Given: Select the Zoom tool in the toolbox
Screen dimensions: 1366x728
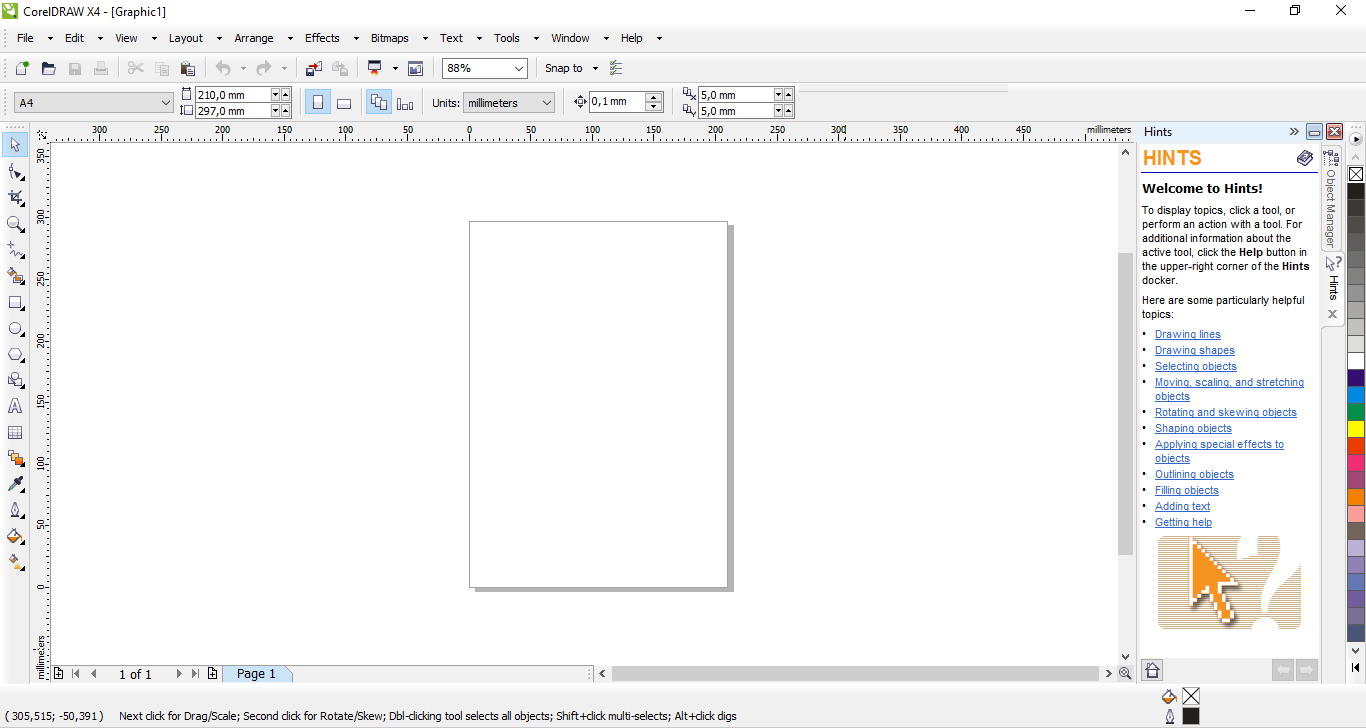Looking at the screenshot, I should 15,224.
